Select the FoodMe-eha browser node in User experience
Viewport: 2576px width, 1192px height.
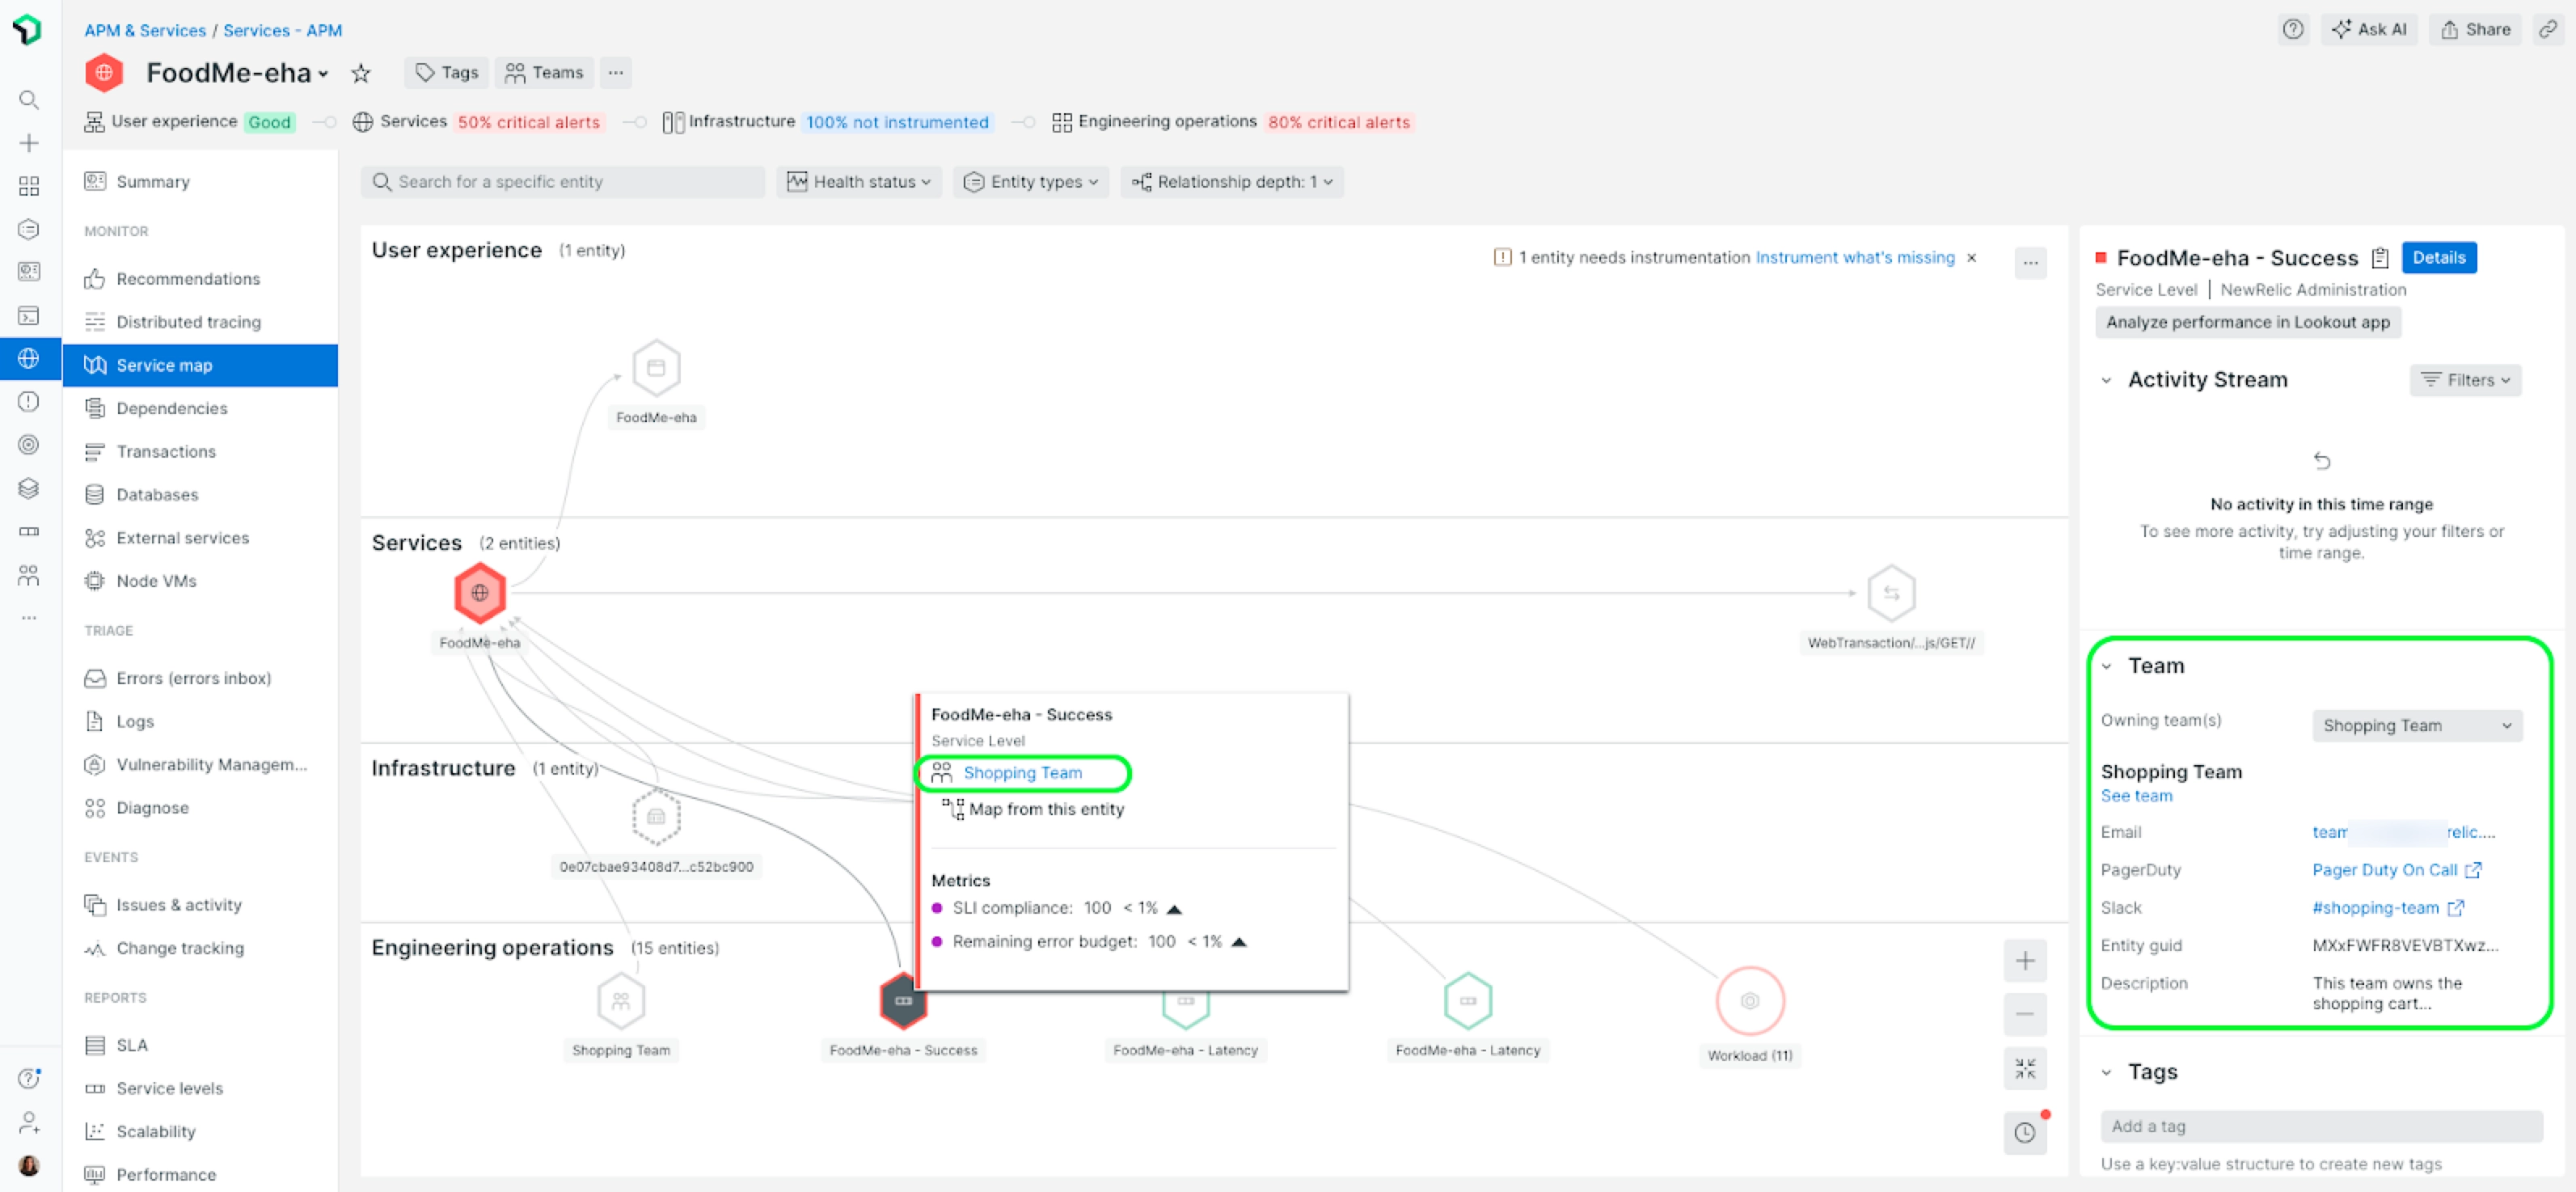pyautogui.click(x=656, y=368)
